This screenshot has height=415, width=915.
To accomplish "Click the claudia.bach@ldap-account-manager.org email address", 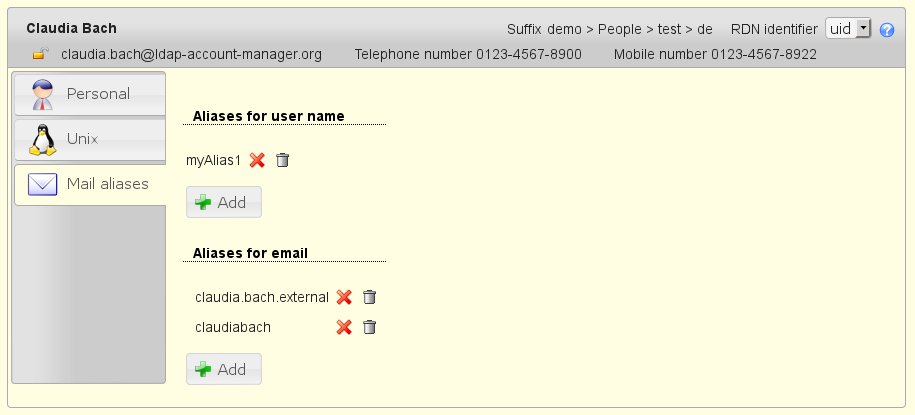I will click(191, 54).
